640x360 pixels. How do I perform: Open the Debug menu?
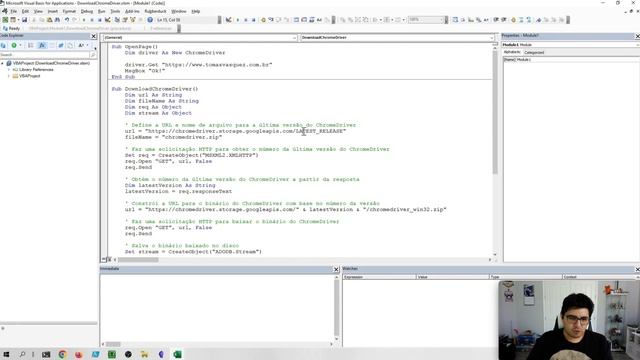point(87,11)
